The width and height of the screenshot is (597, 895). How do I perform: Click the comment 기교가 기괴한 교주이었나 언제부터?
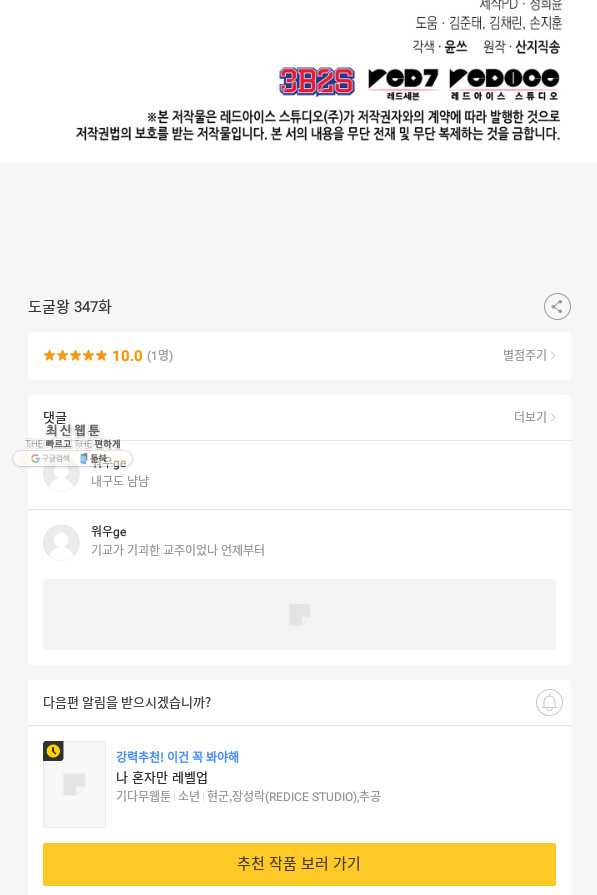click(x=178, y=550)
